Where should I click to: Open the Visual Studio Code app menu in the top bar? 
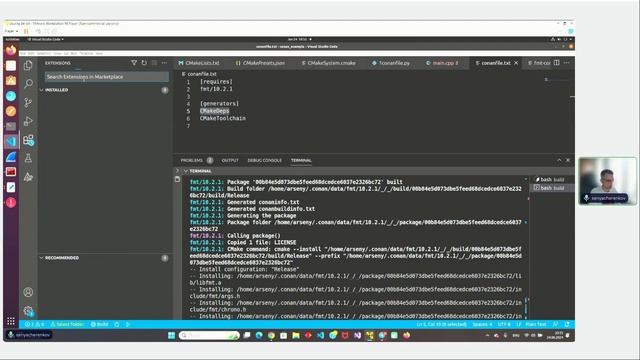(x=45, y=39)
